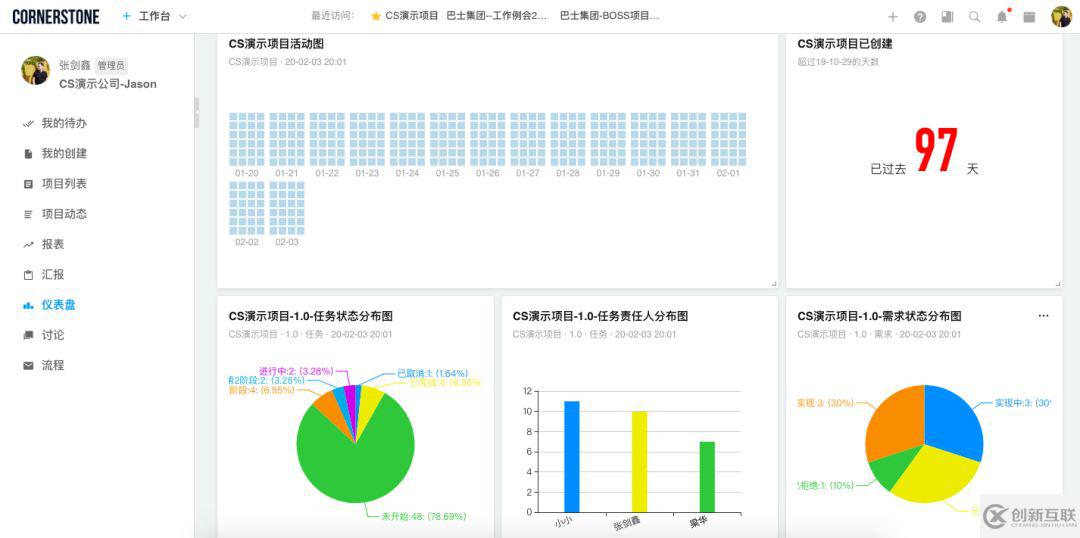
Task: Click the 任务状态分布图 card title
Action: [x=311, y=316]
